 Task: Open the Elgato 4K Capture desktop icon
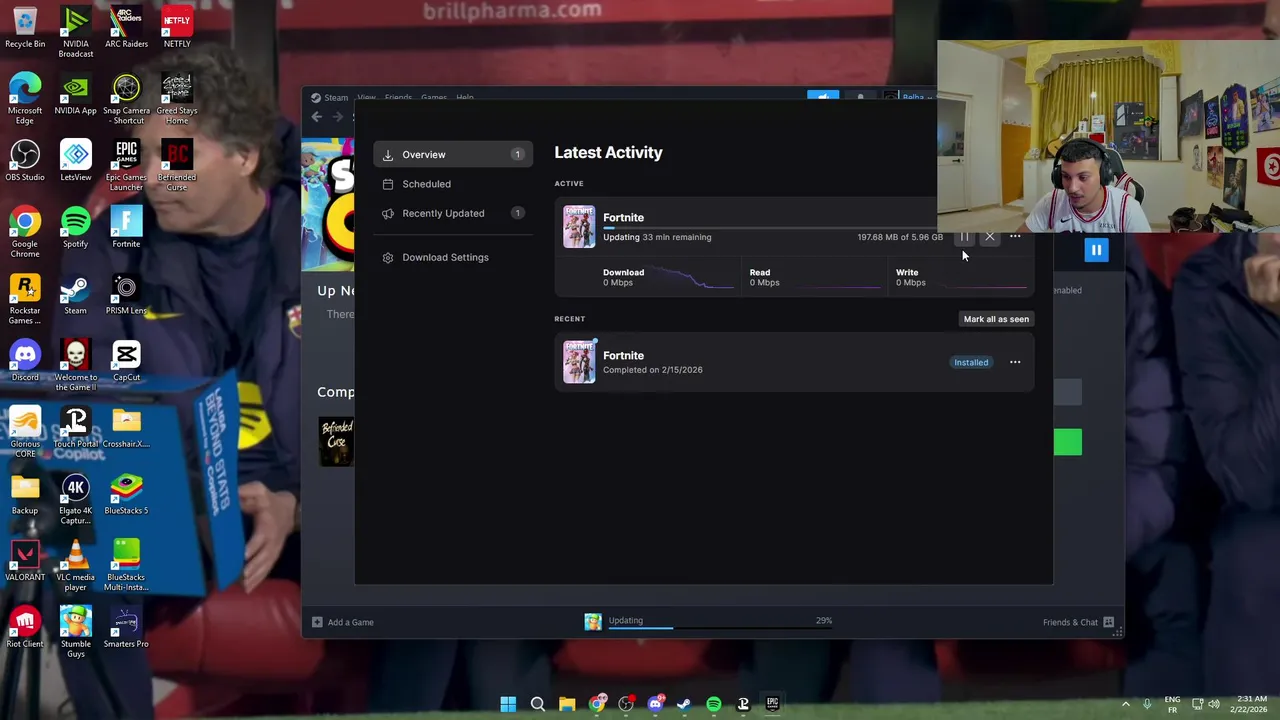(75, 499)
